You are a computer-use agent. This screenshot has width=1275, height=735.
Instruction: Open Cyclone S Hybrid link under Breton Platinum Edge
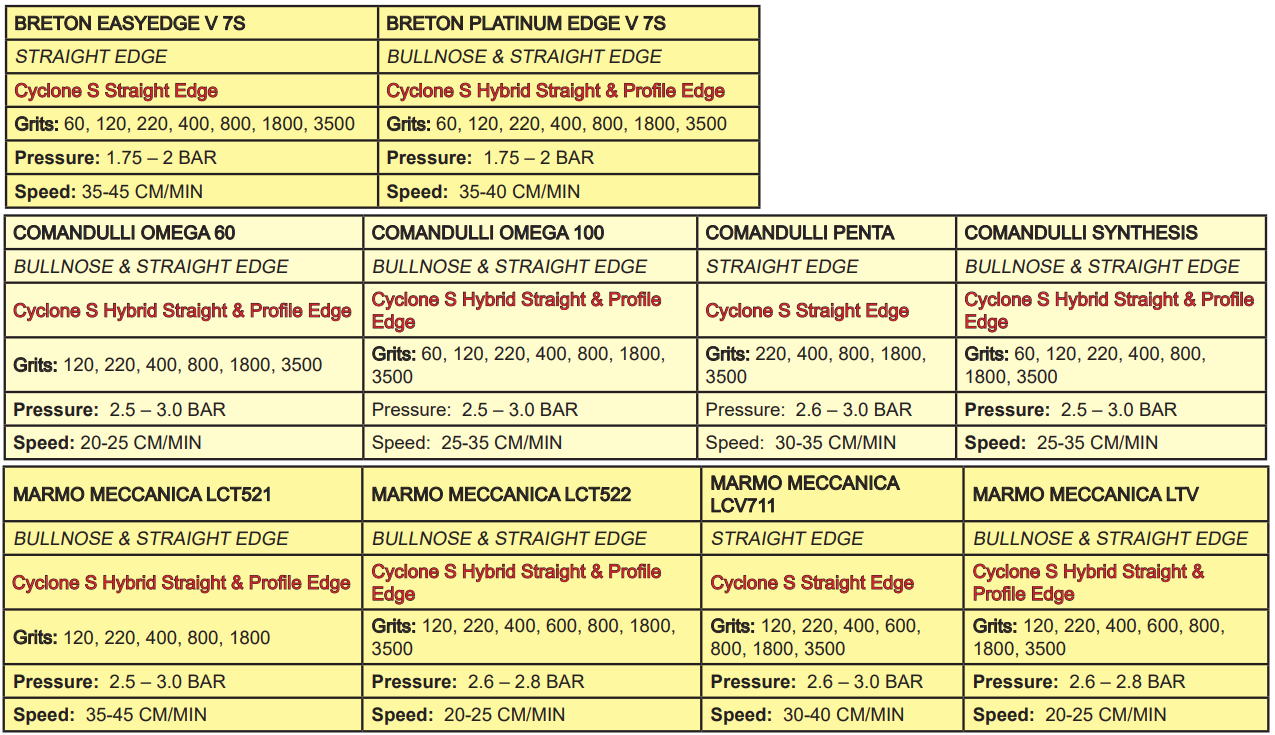(555, 91)
